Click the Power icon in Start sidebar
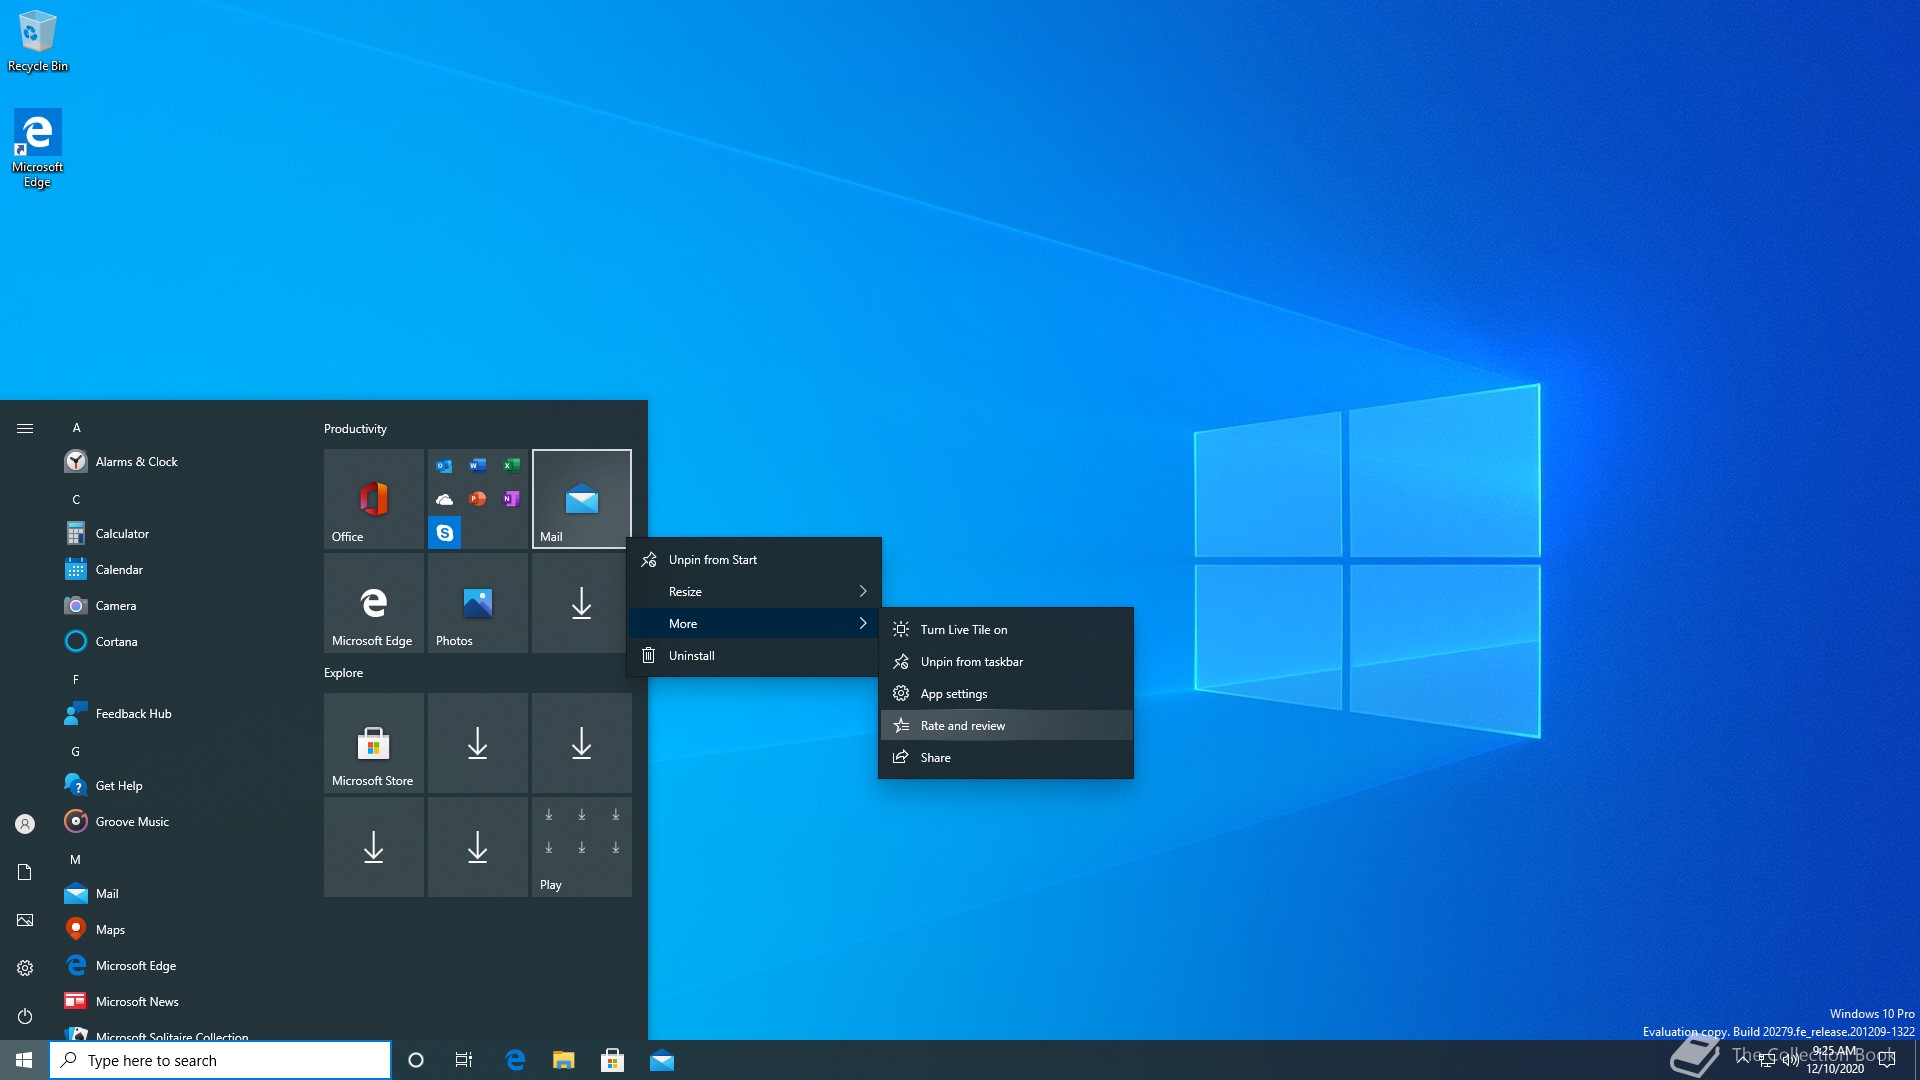The image size is (1920, 1080). click(25, 1016)
